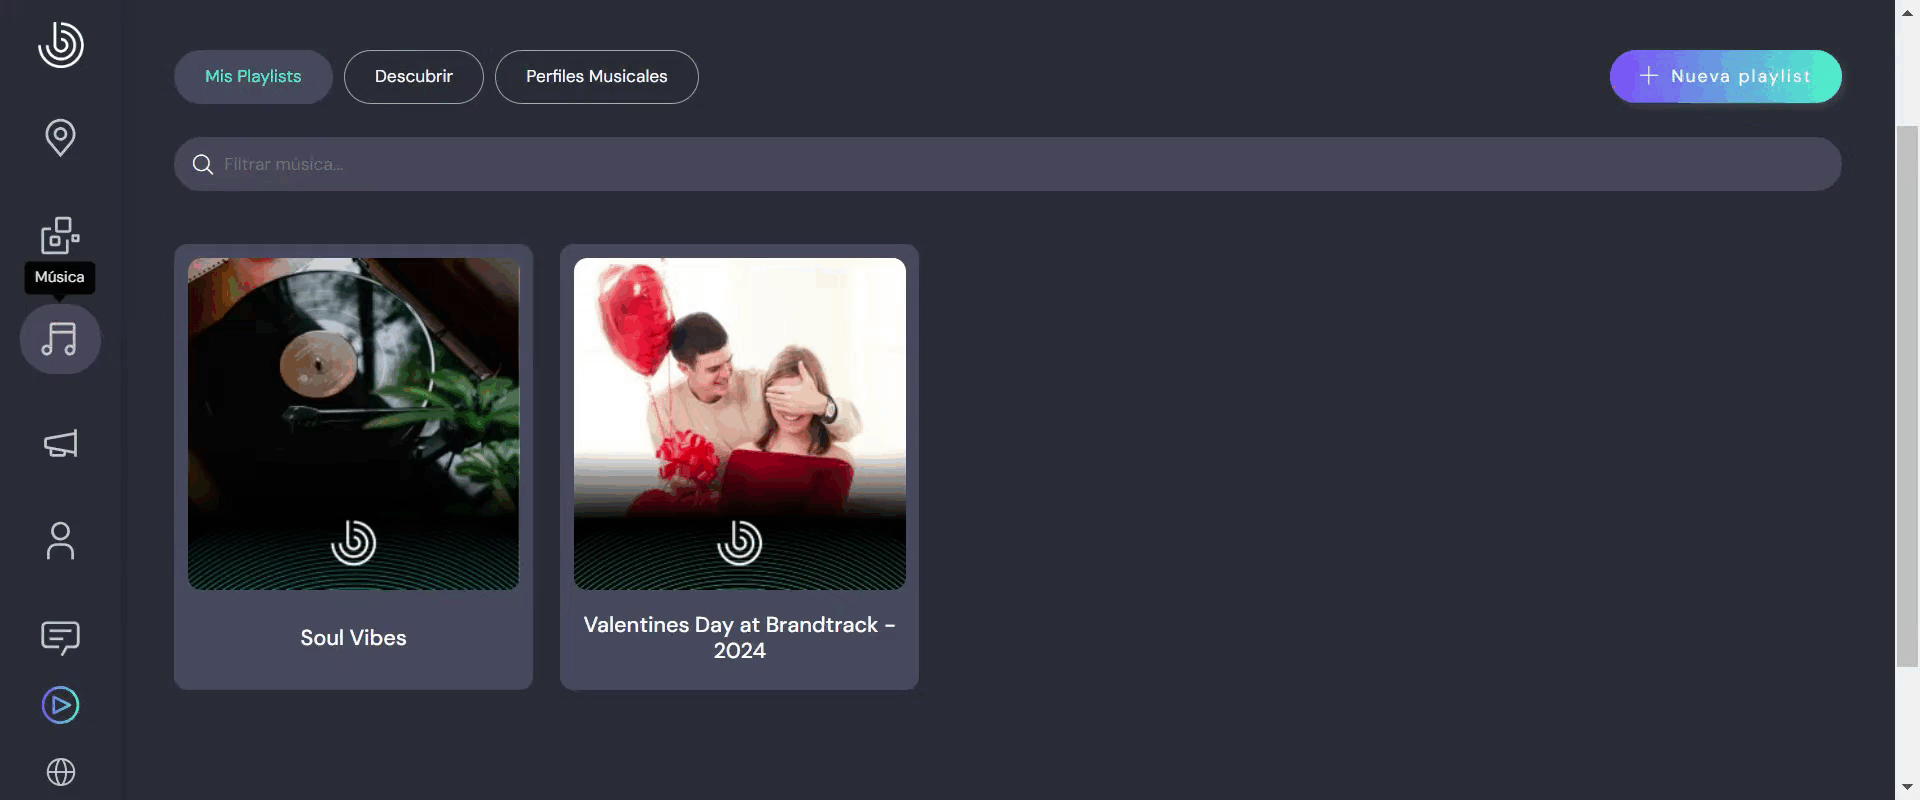
Task: Switch to the Descubrir tab
Action: tap(413, 77)
